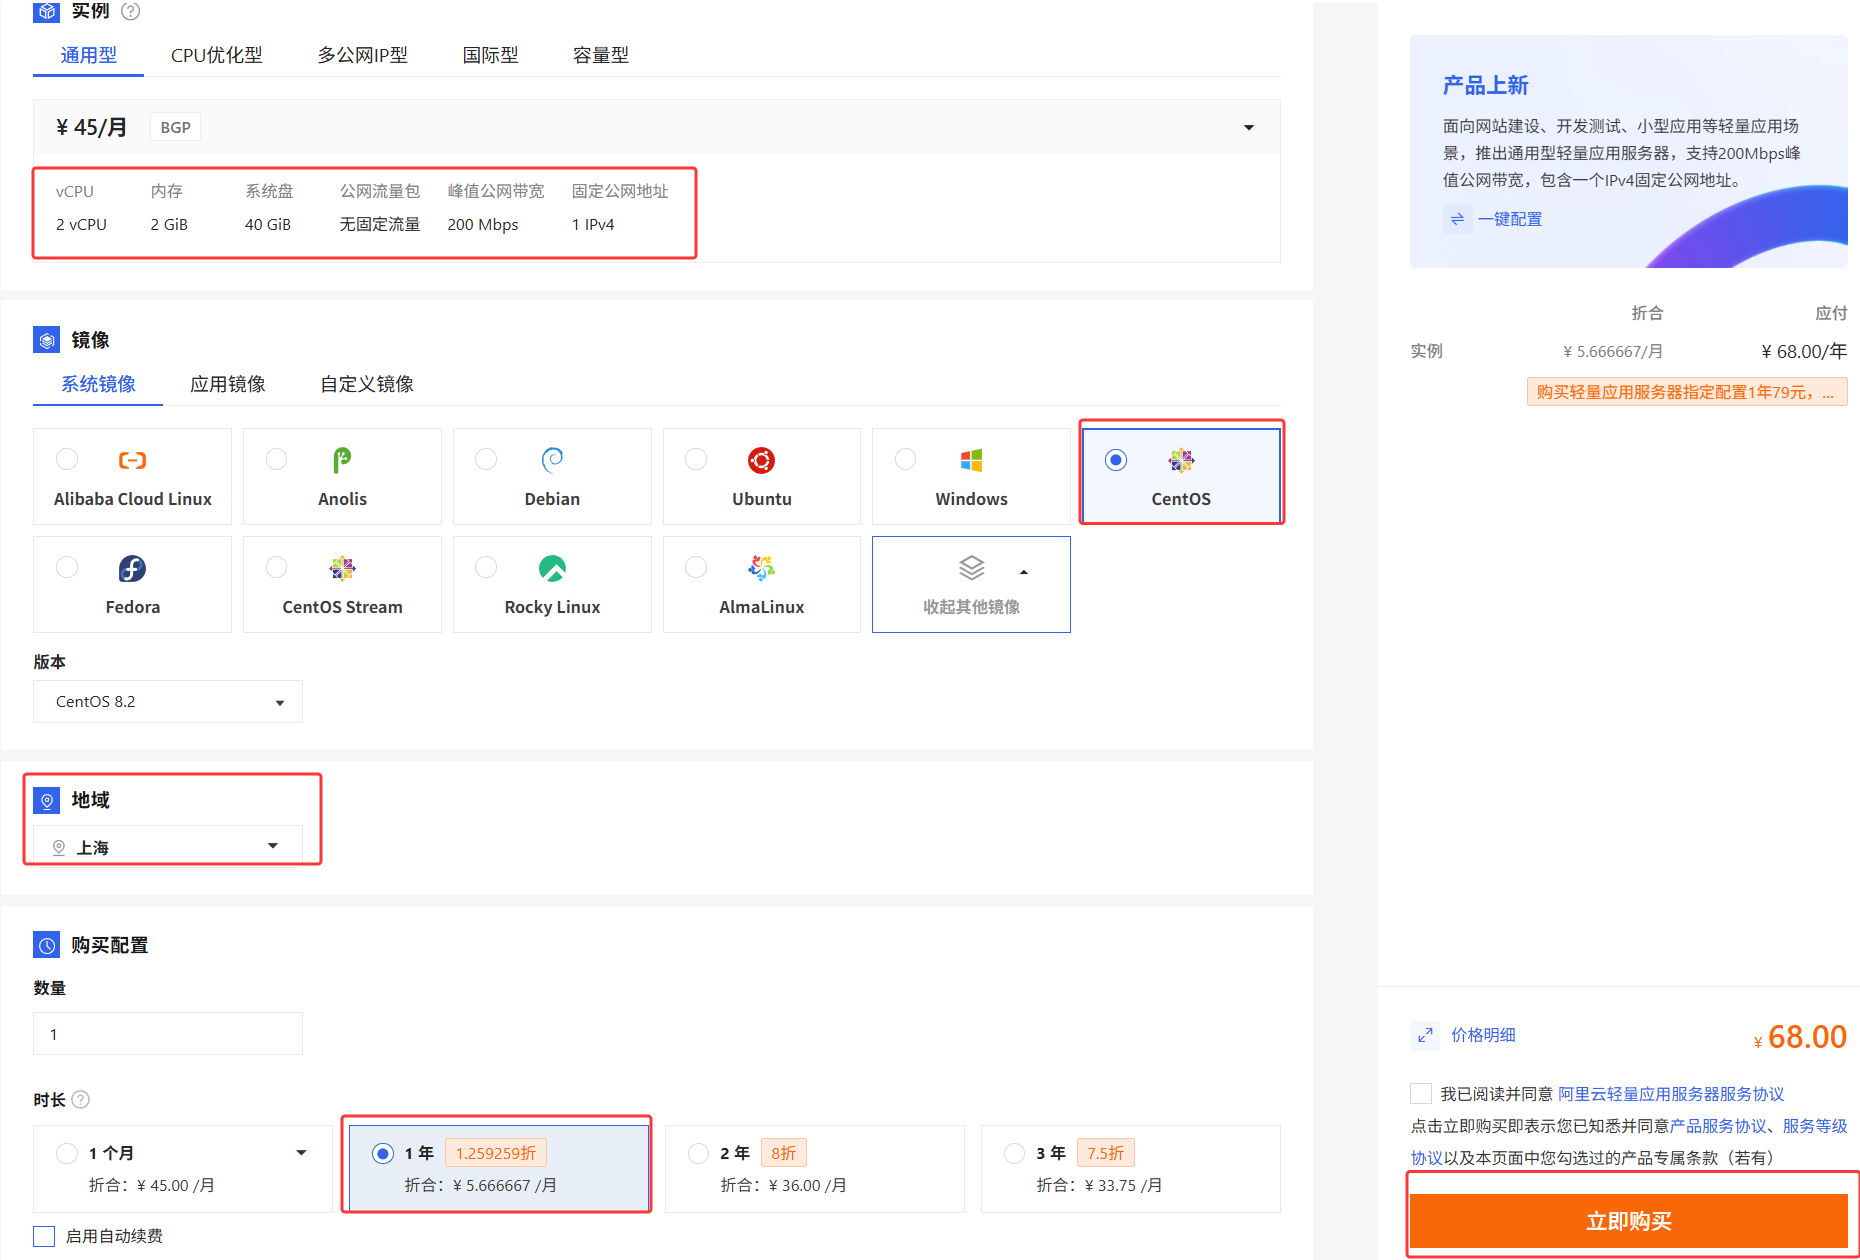This screenshot has width=1860, height=1260.
Task: Click the 一键配置 swap icon in promo card
Action: [1457, 218]
